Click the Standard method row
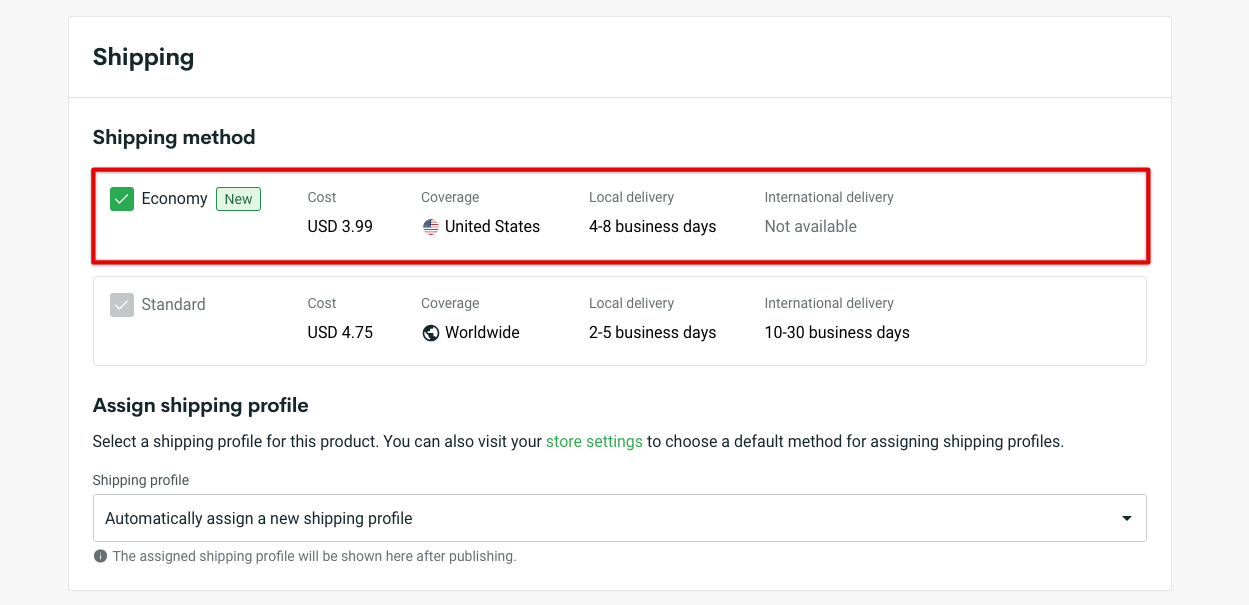The width and height of the screenshot is (1249, 605). (x=620, y=320)
